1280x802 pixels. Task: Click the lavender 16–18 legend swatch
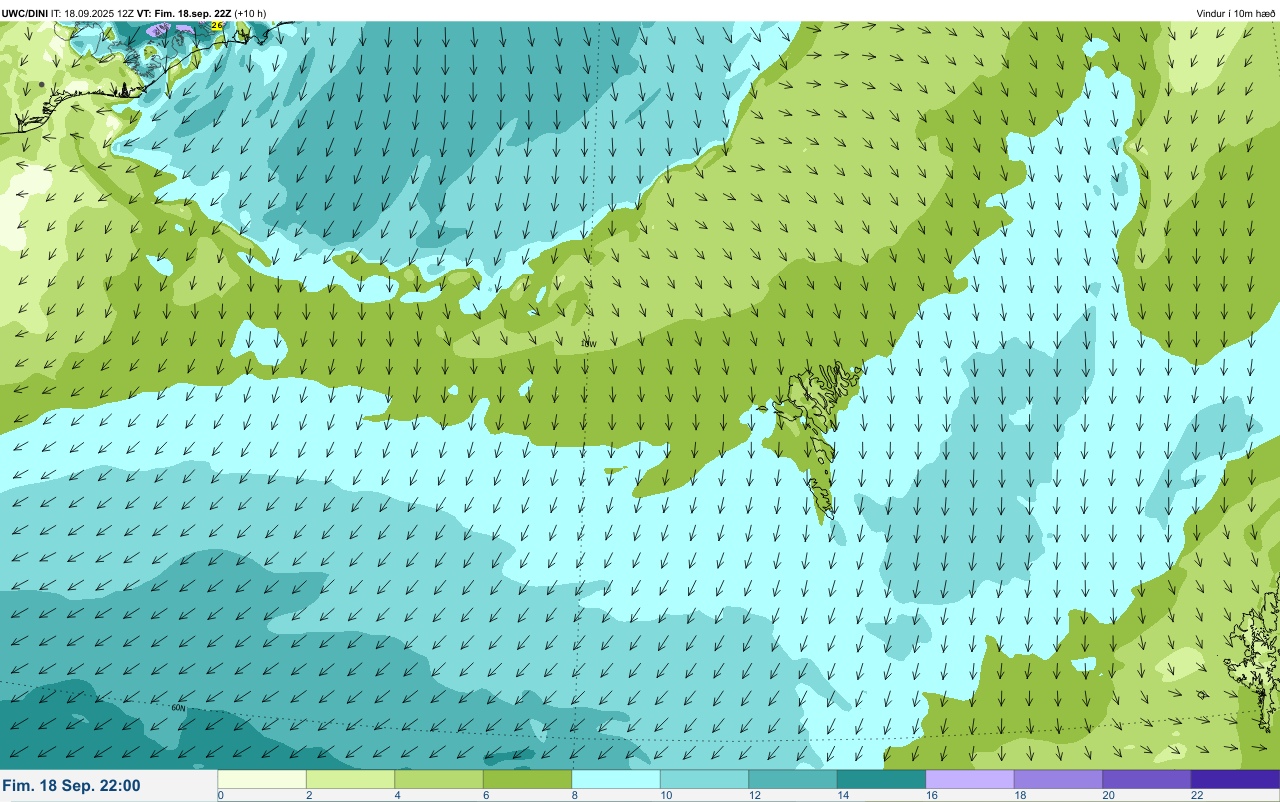970,779
